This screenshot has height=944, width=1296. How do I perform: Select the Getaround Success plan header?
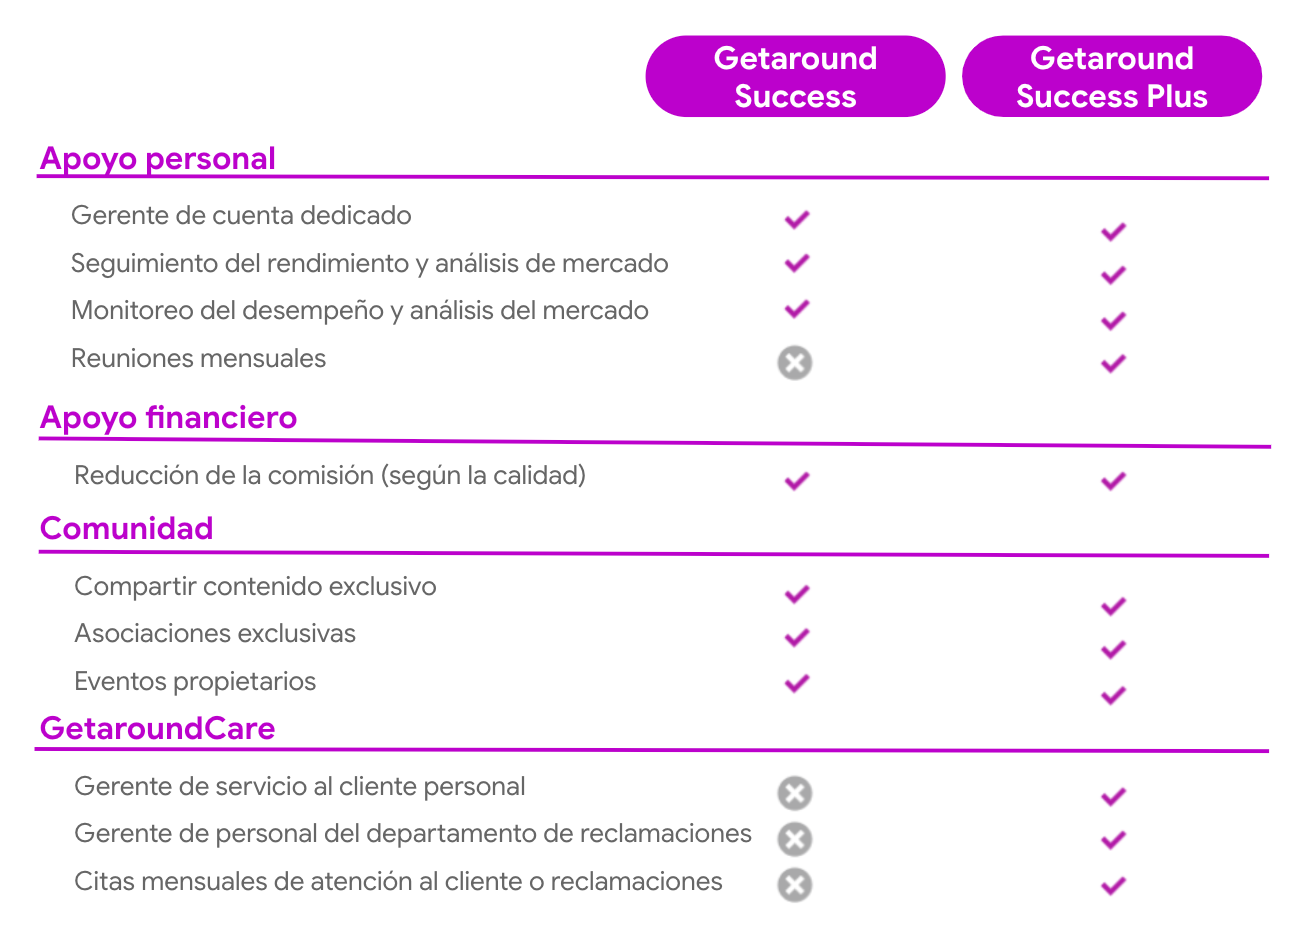click(795, 77)
